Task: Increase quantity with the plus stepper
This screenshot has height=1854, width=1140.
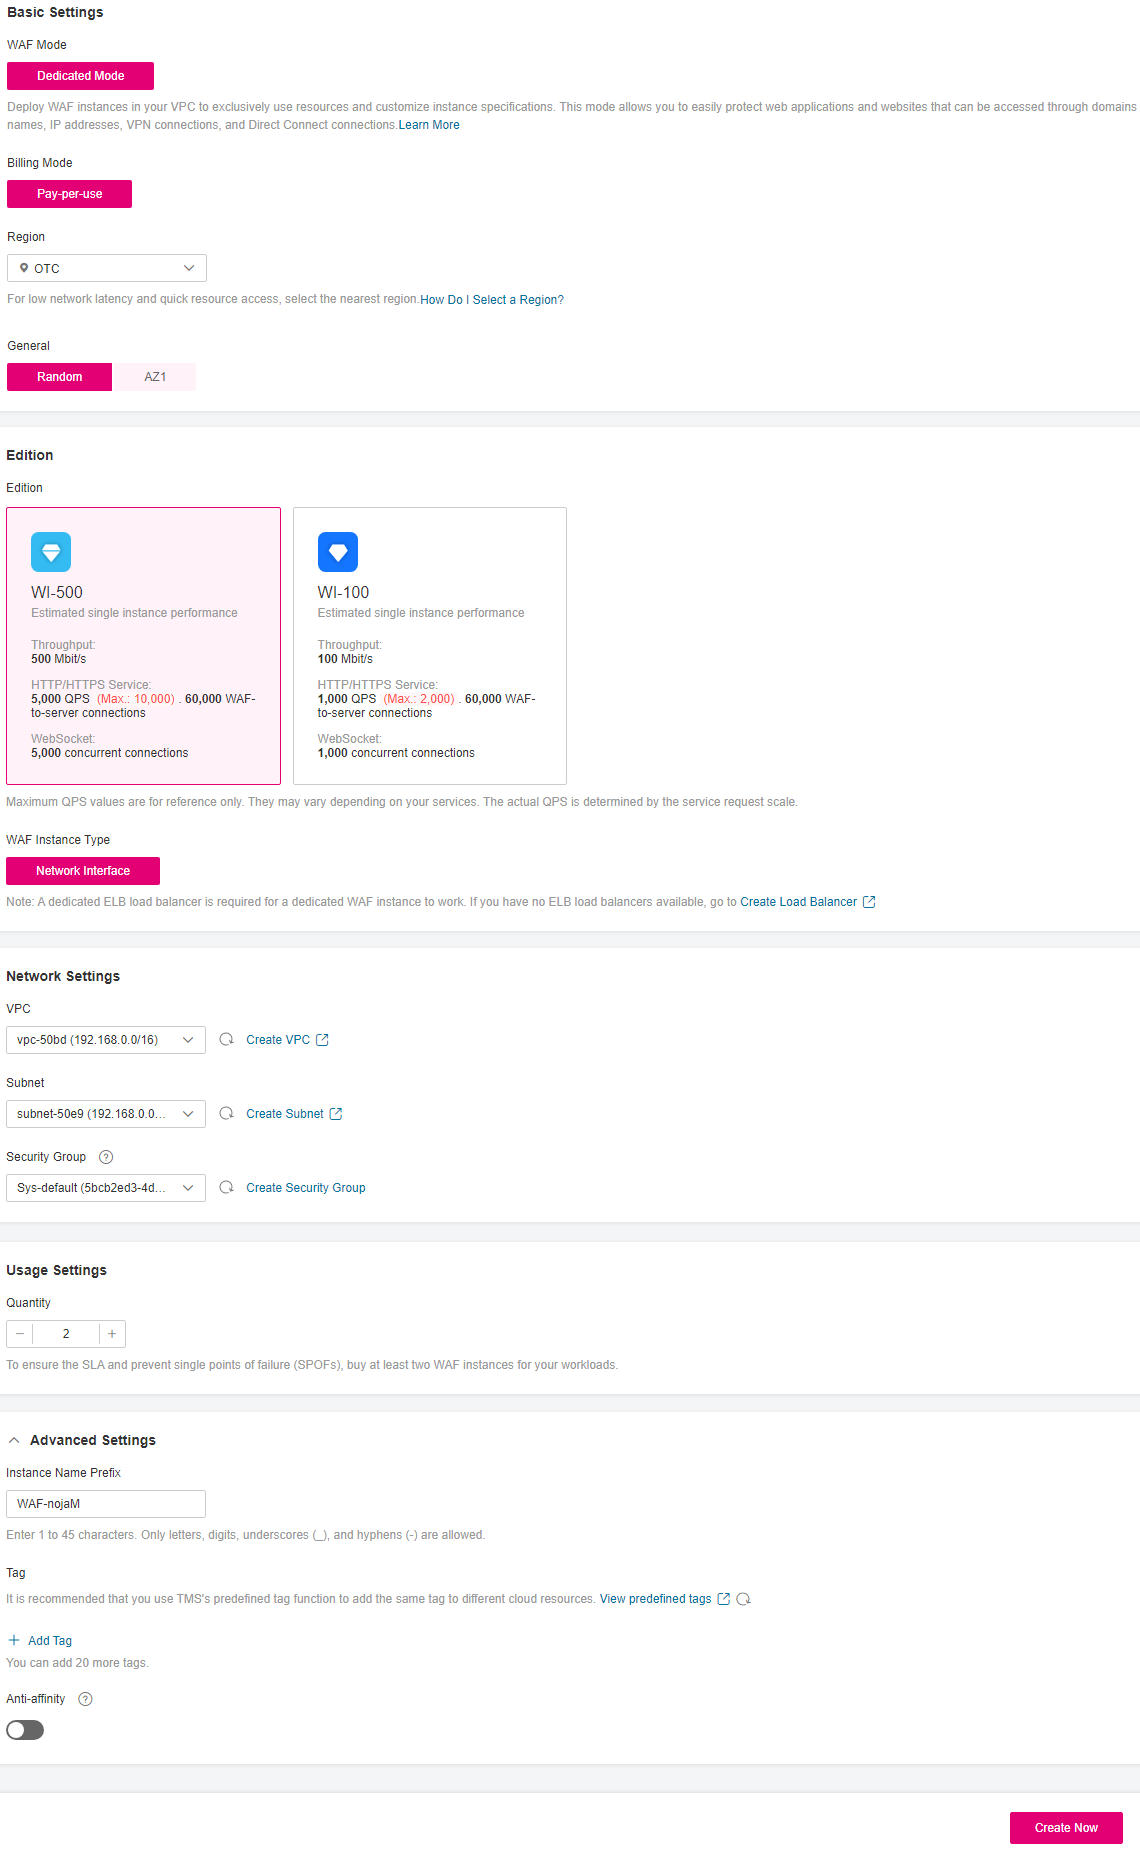Action: 112,1334
